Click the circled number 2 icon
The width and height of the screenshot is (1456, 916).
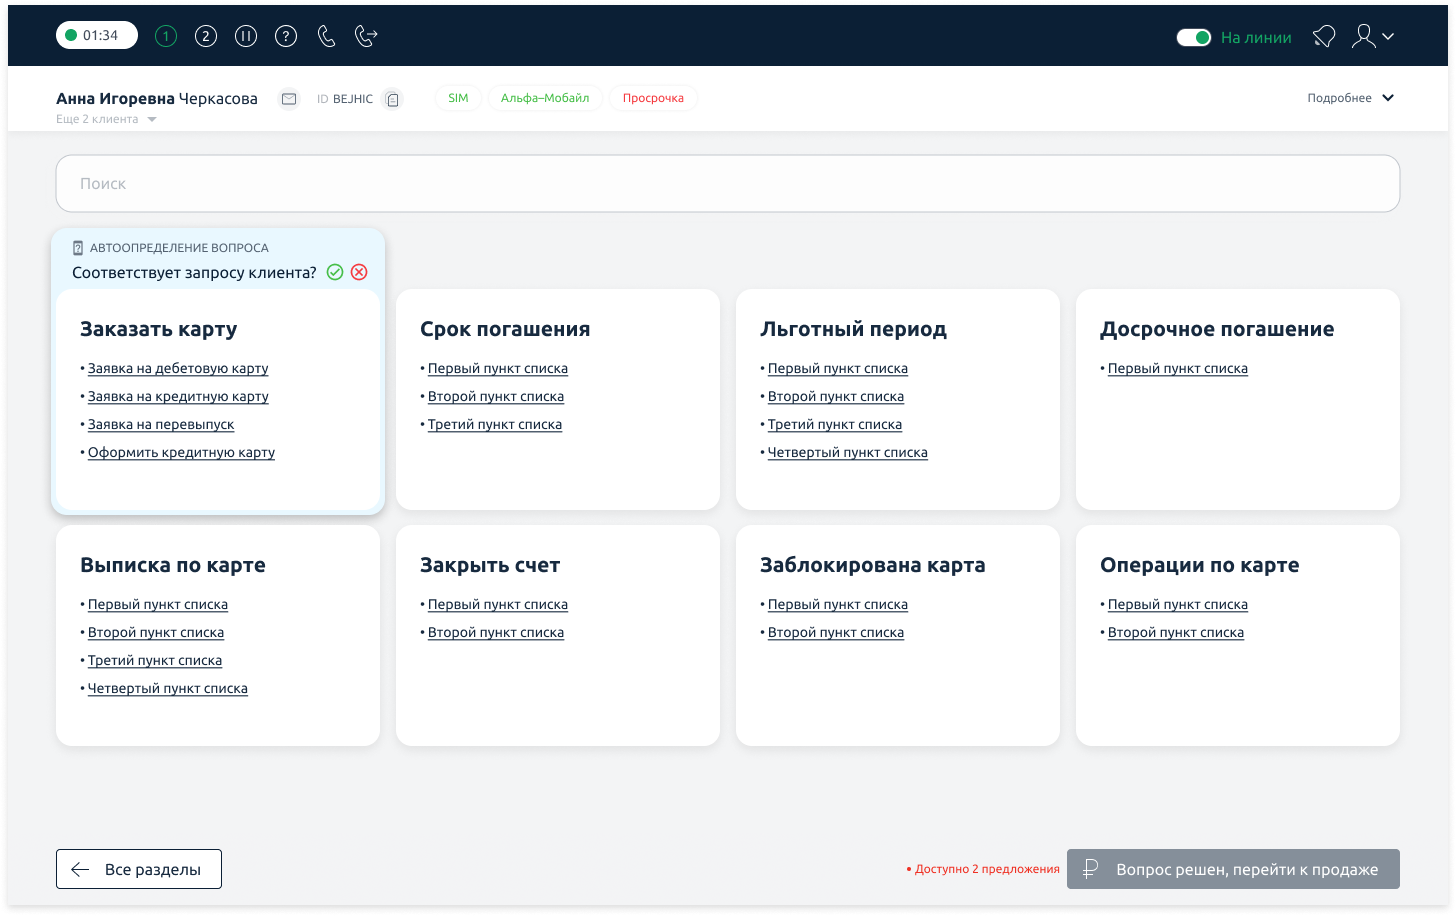[206, 36]
